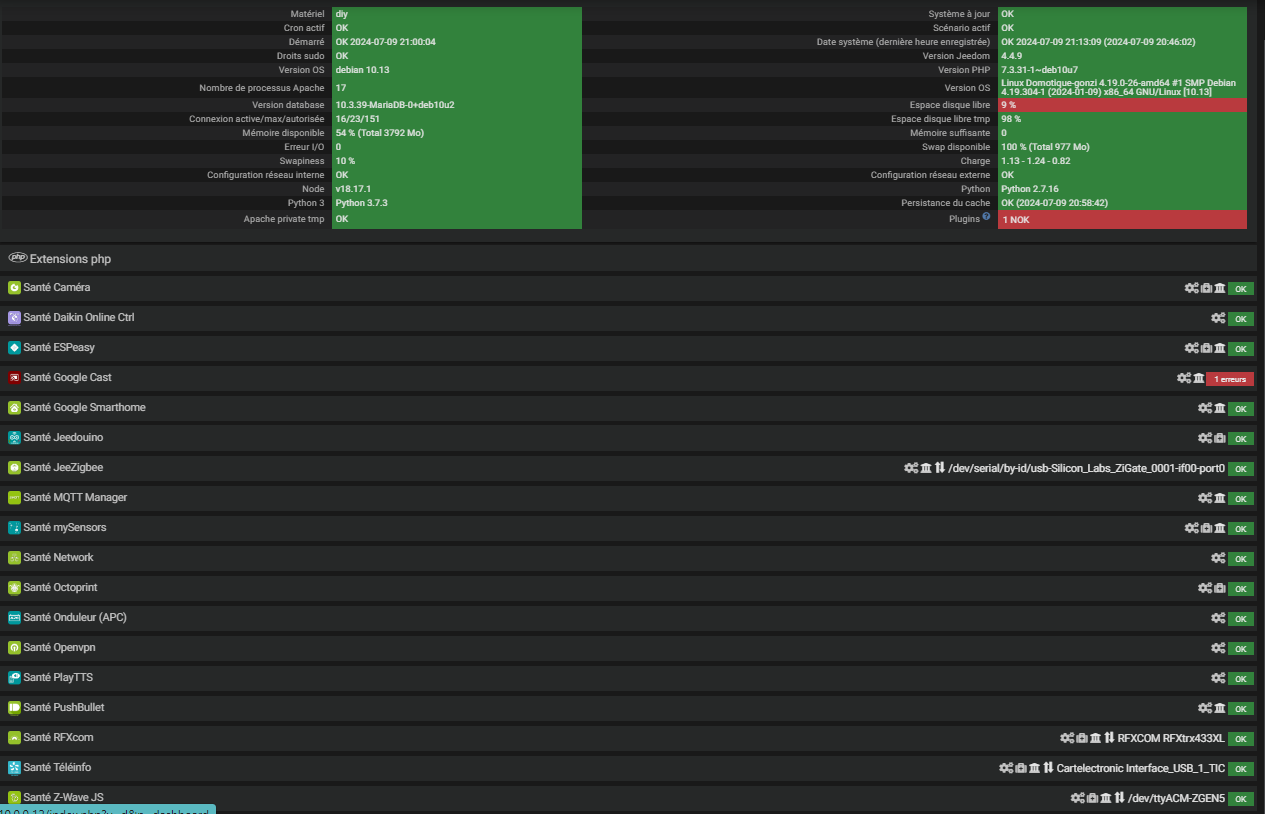This screenshot has width=1265, height=814.
Task: Click the bank-columns icon in Santé Google Smarthome row
Action: tap(1220, 408)
